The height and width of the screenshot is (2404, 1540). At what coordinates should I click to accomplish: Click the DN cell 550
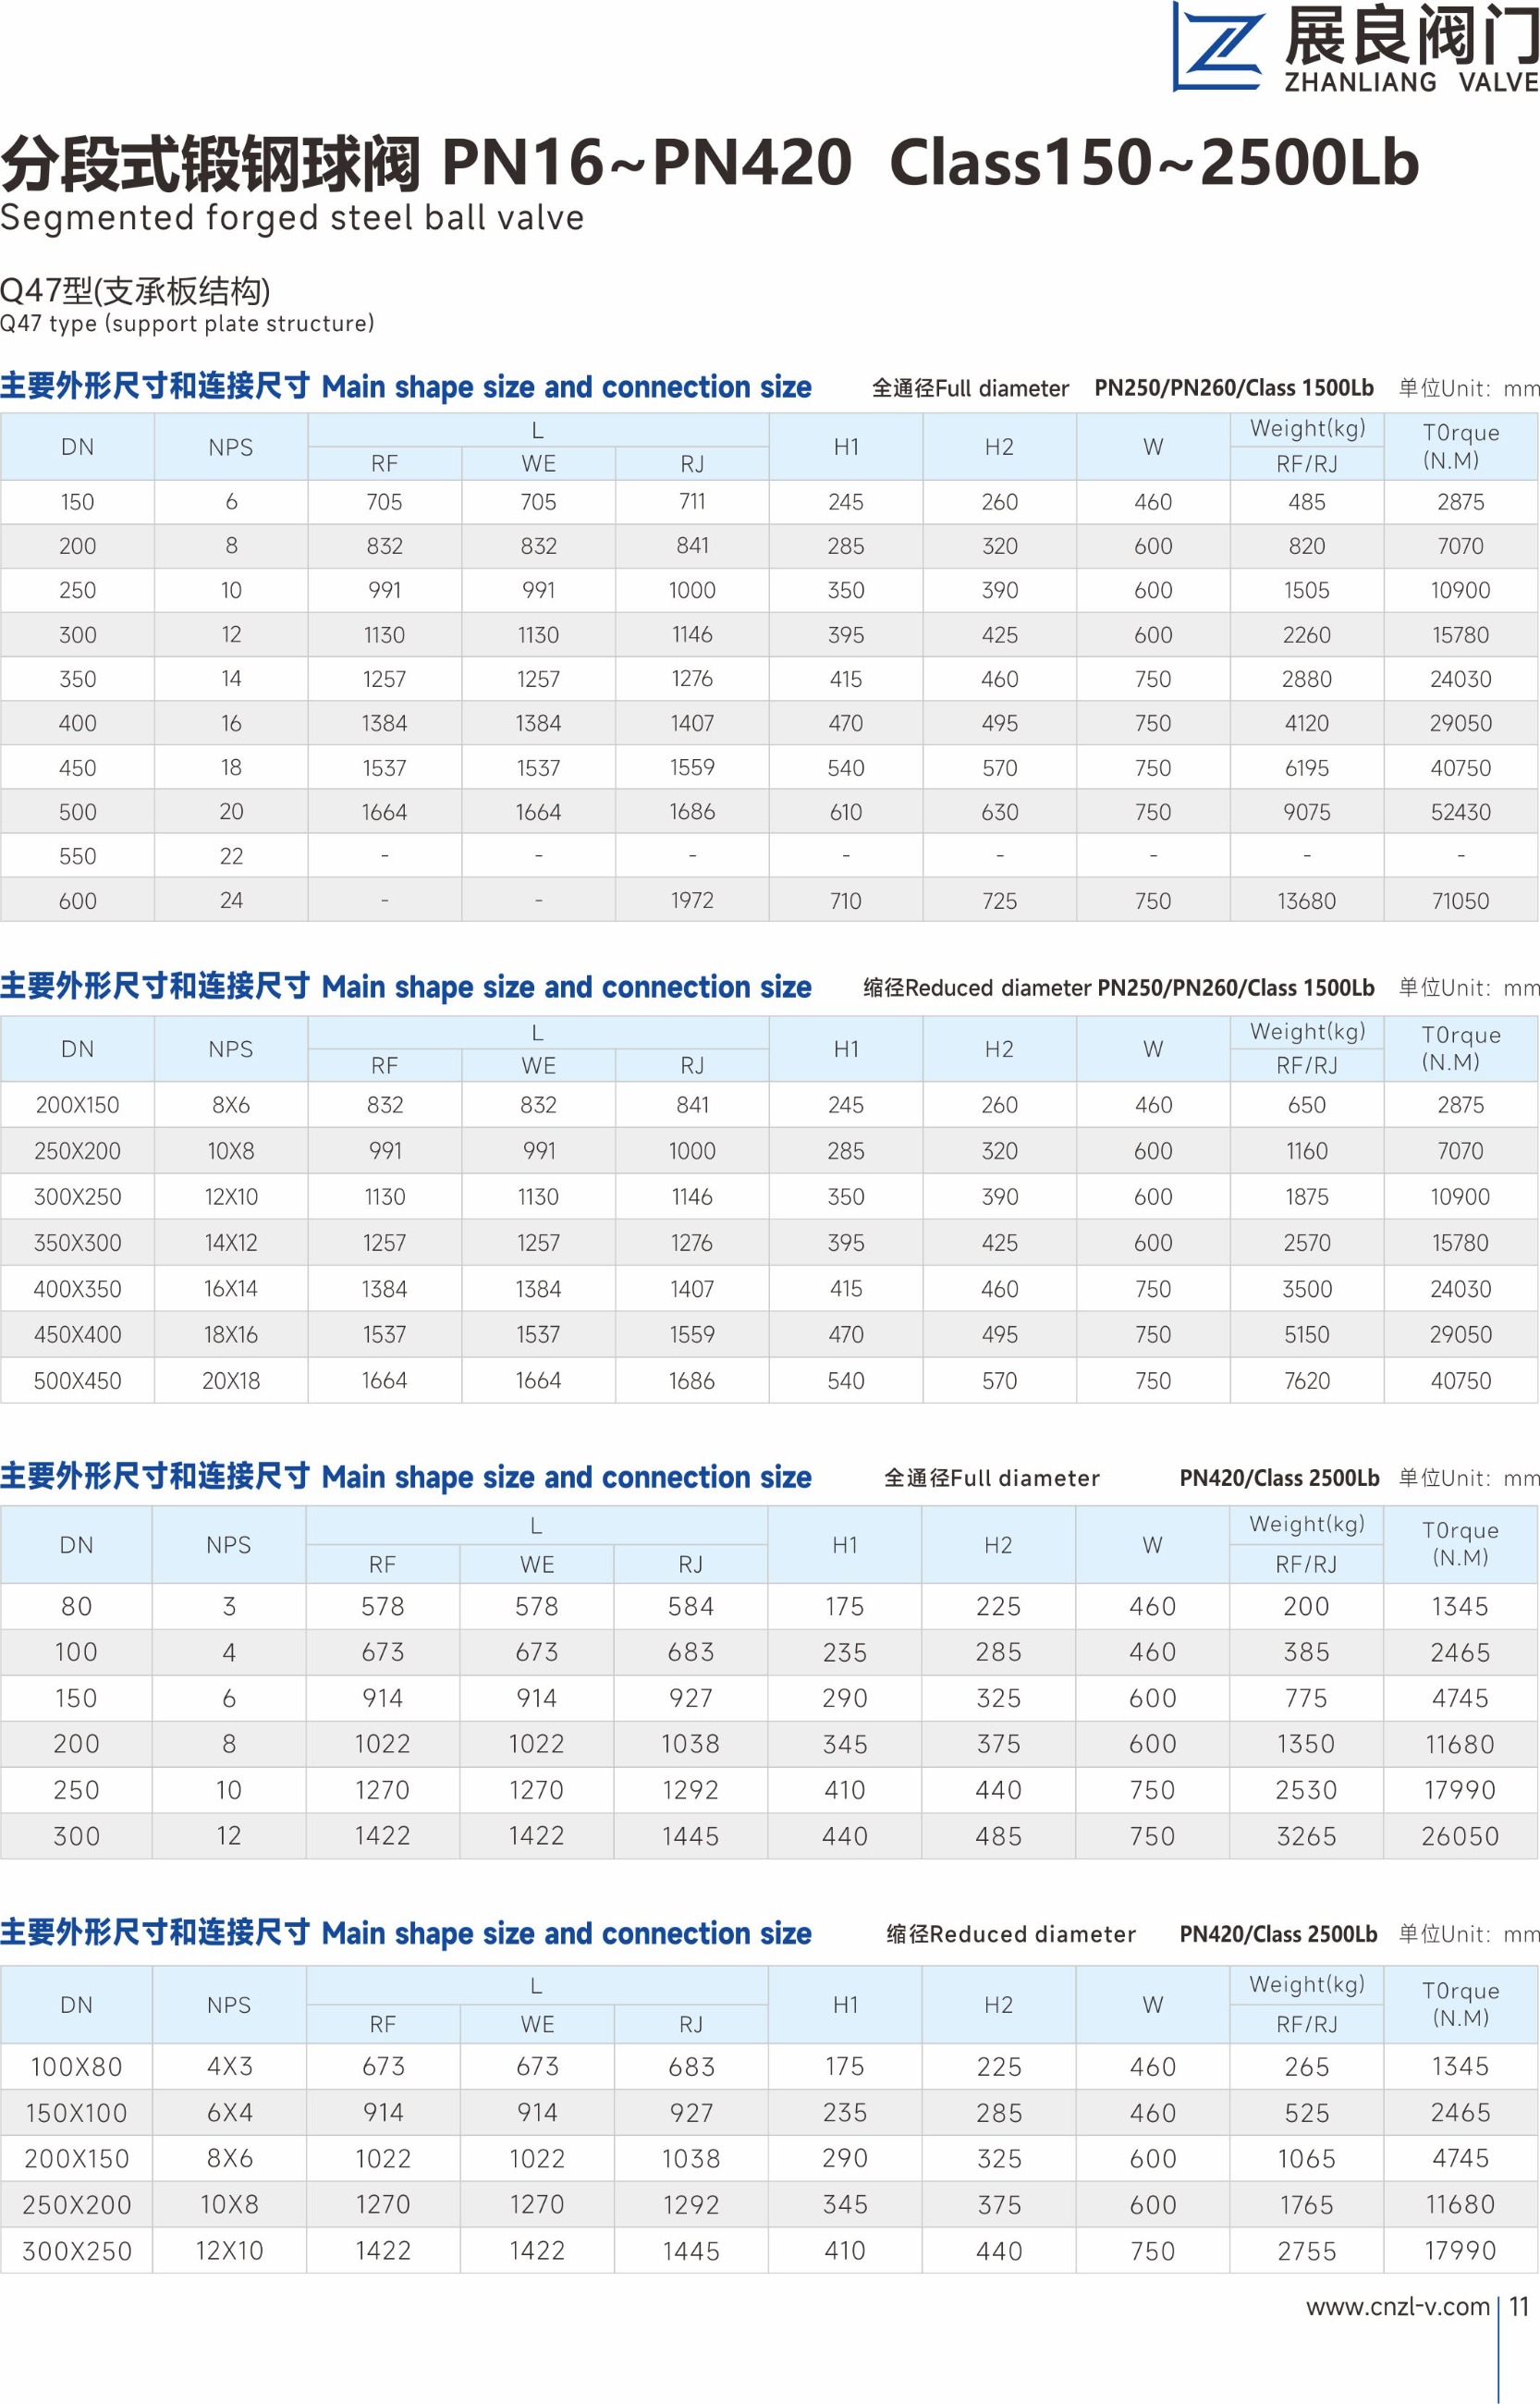click(77, 856)
